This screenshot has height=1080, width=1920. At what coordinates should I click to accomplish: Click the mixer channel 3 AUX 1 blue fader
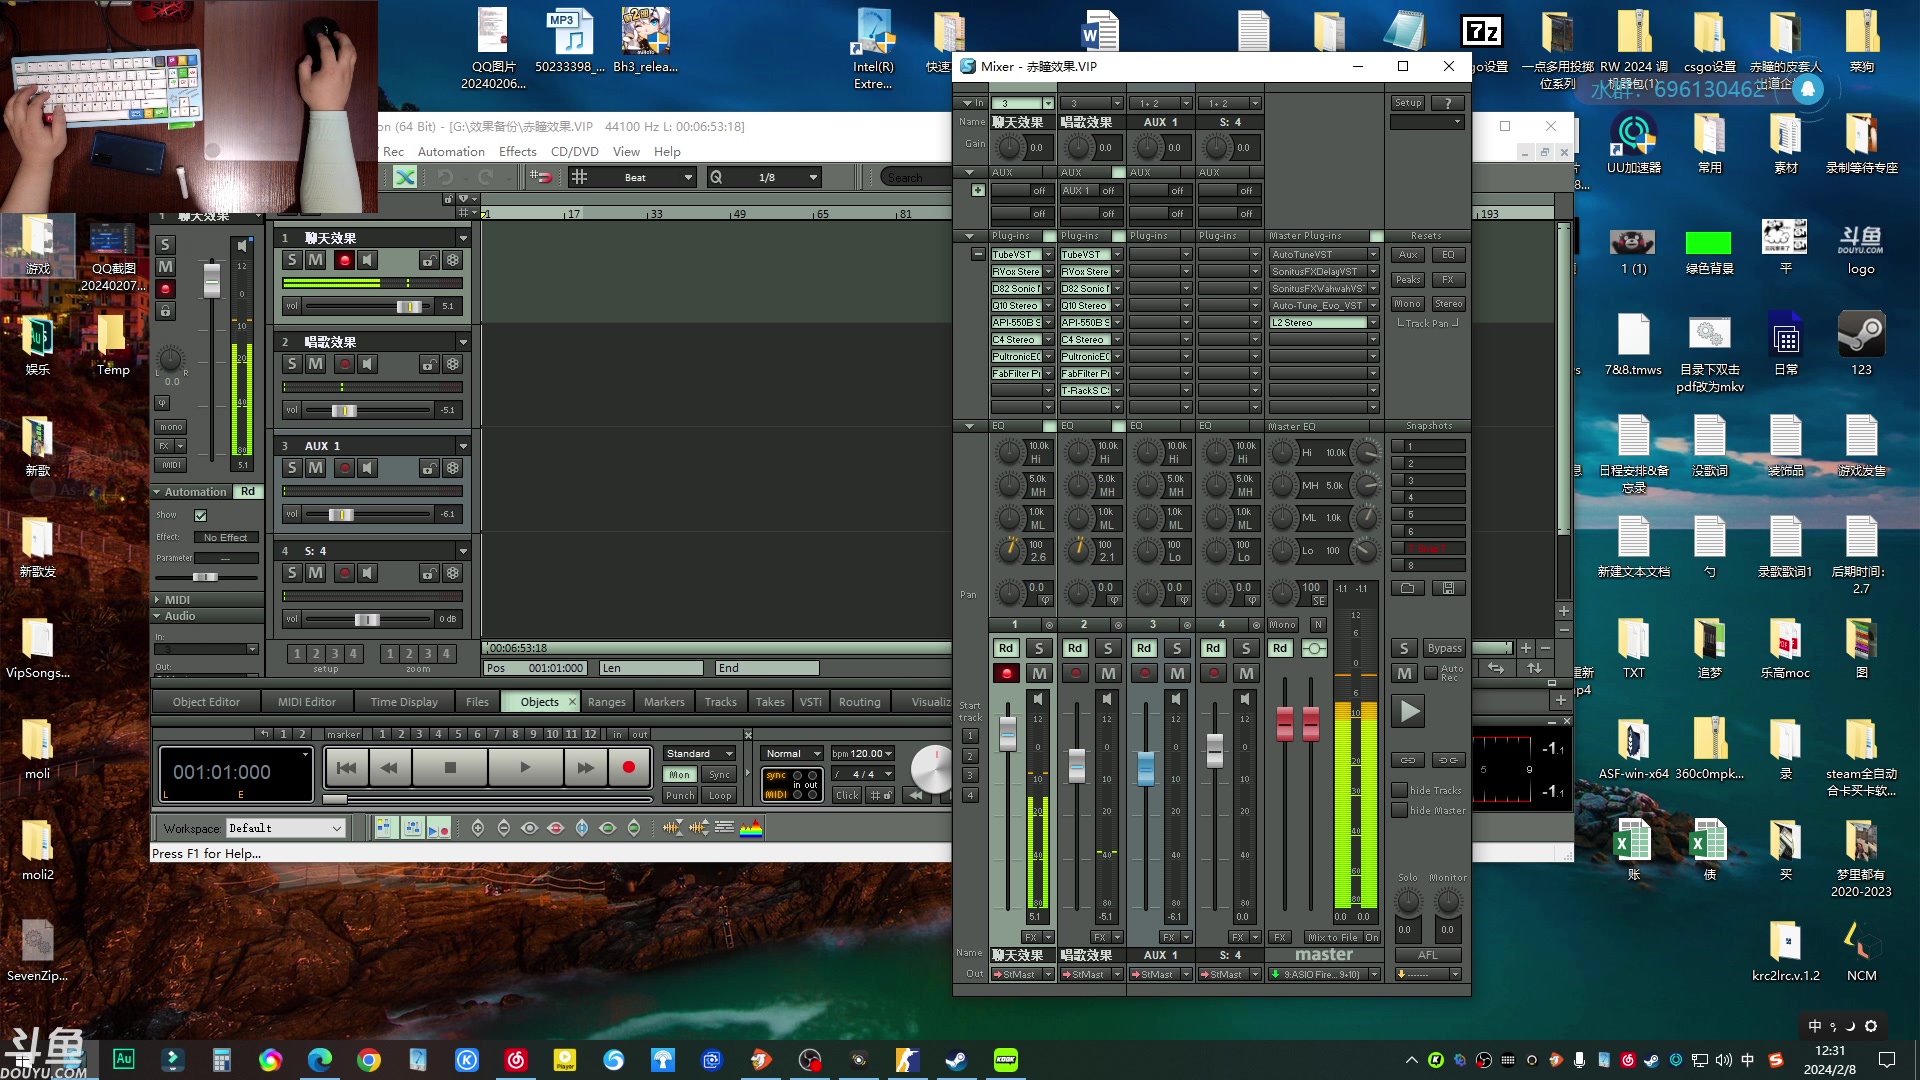[x=1146, y=768]
